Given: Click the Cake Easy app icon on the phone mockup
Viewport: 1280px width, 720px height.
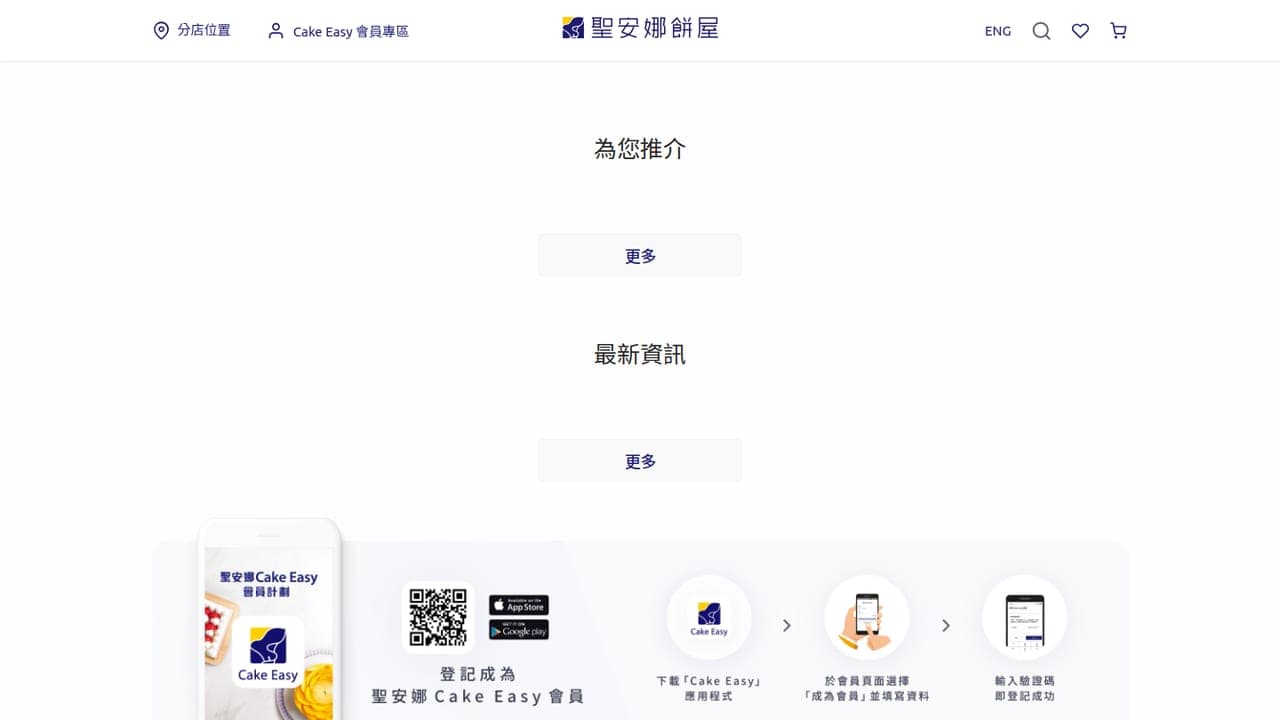Looking at the screenshot, I should click(x=268, y=651).
